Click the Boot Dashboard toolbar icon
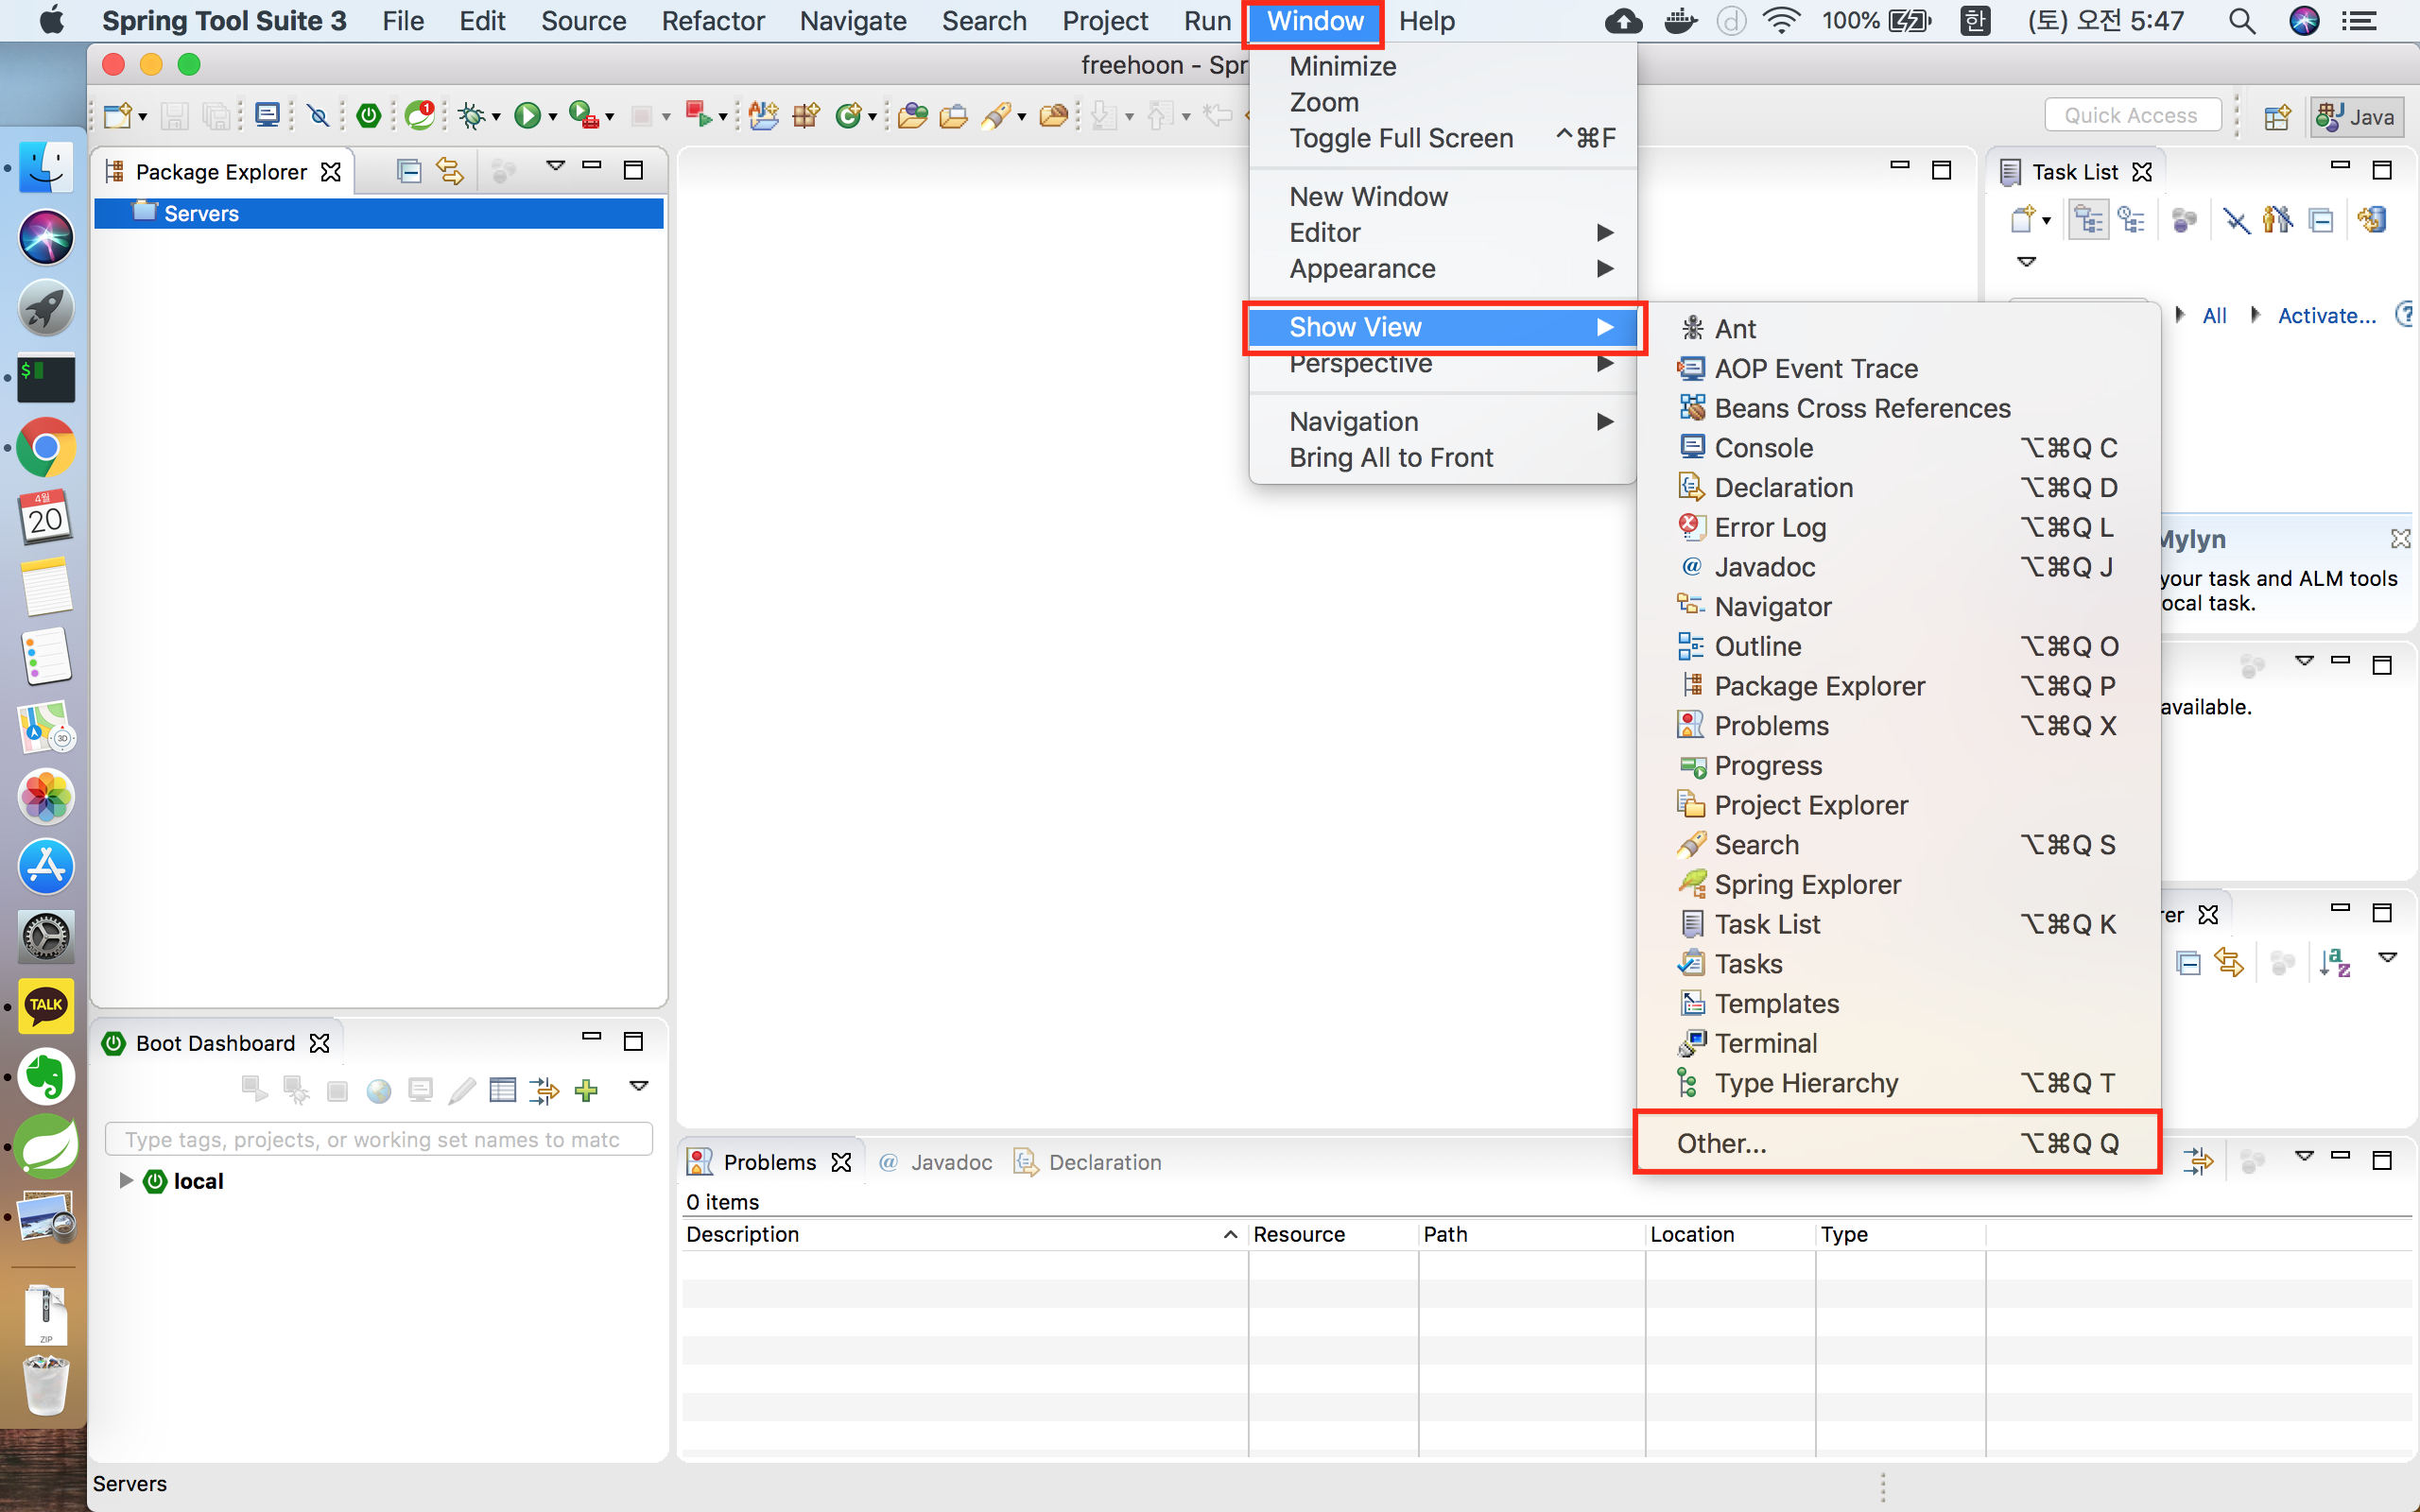 click(x=368, y=116)
